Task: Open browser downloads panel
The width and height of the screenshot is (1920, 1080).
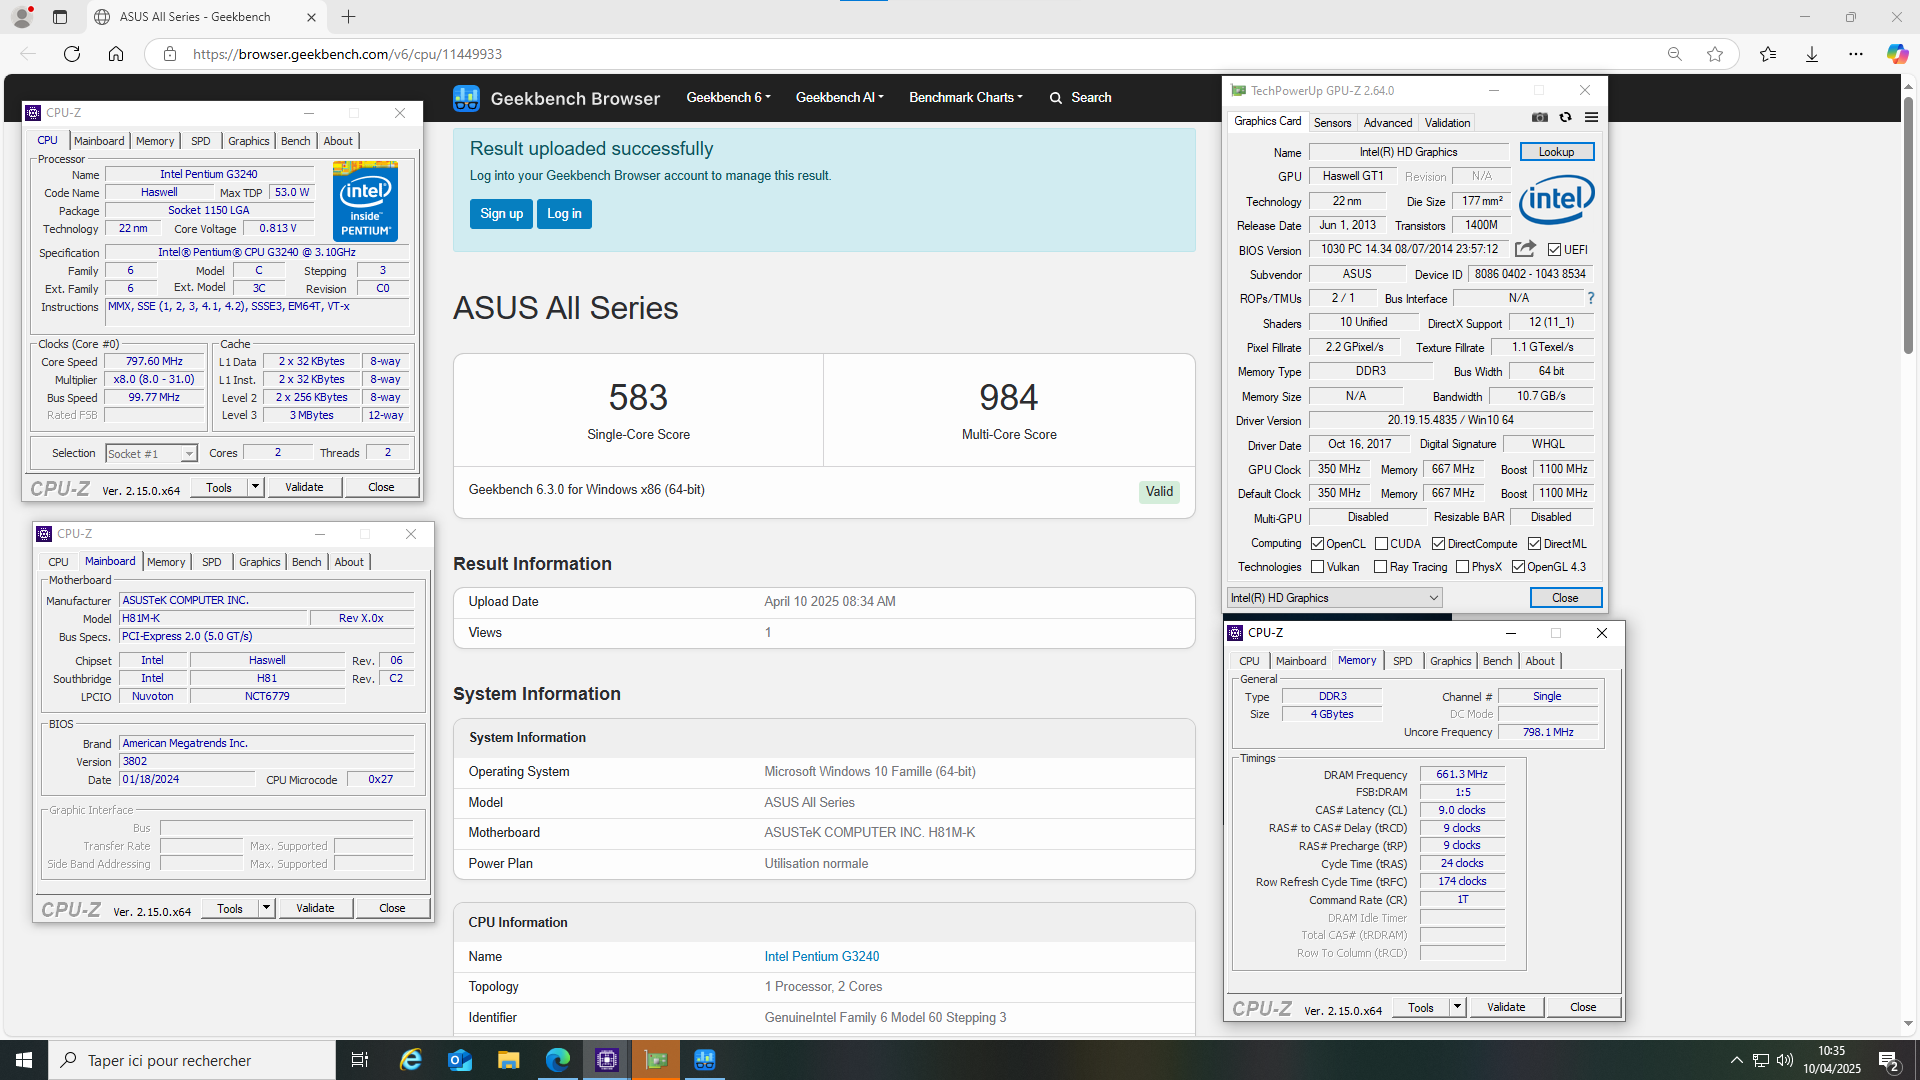Action: coord(1812,54)
